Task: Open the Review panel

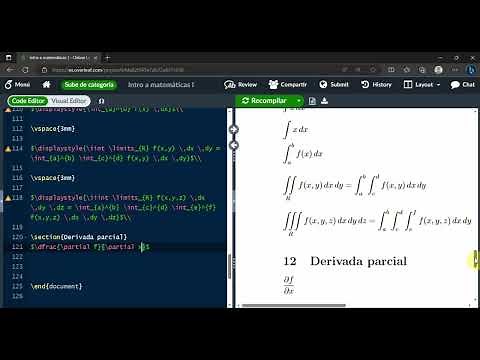Action: coord(240,85)
